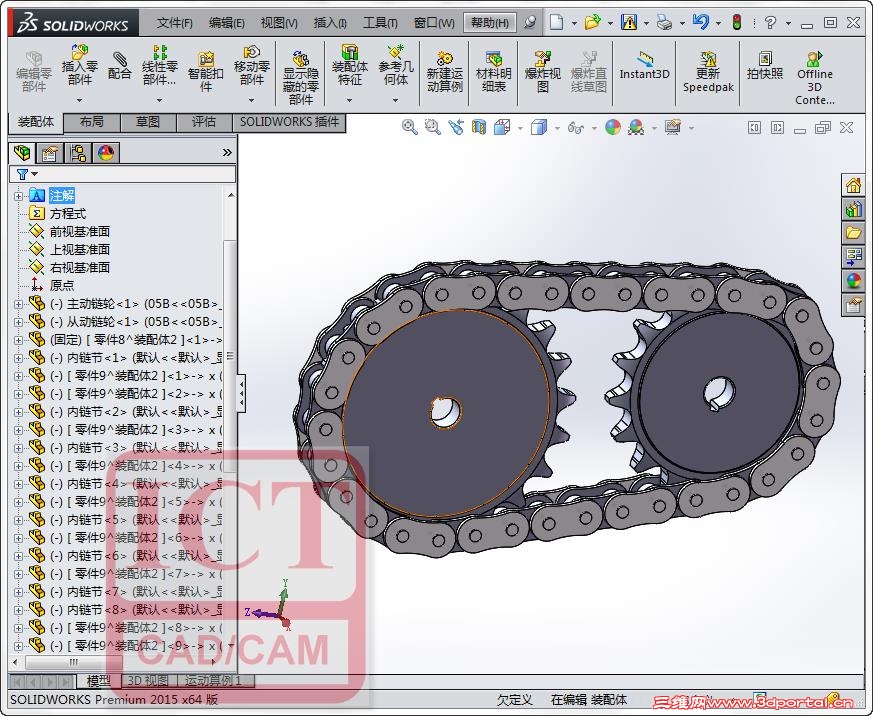Open SOLIDWORKS Resources home task pane
This screenshot has height=716, width=873.
click(x=854, y=185)
